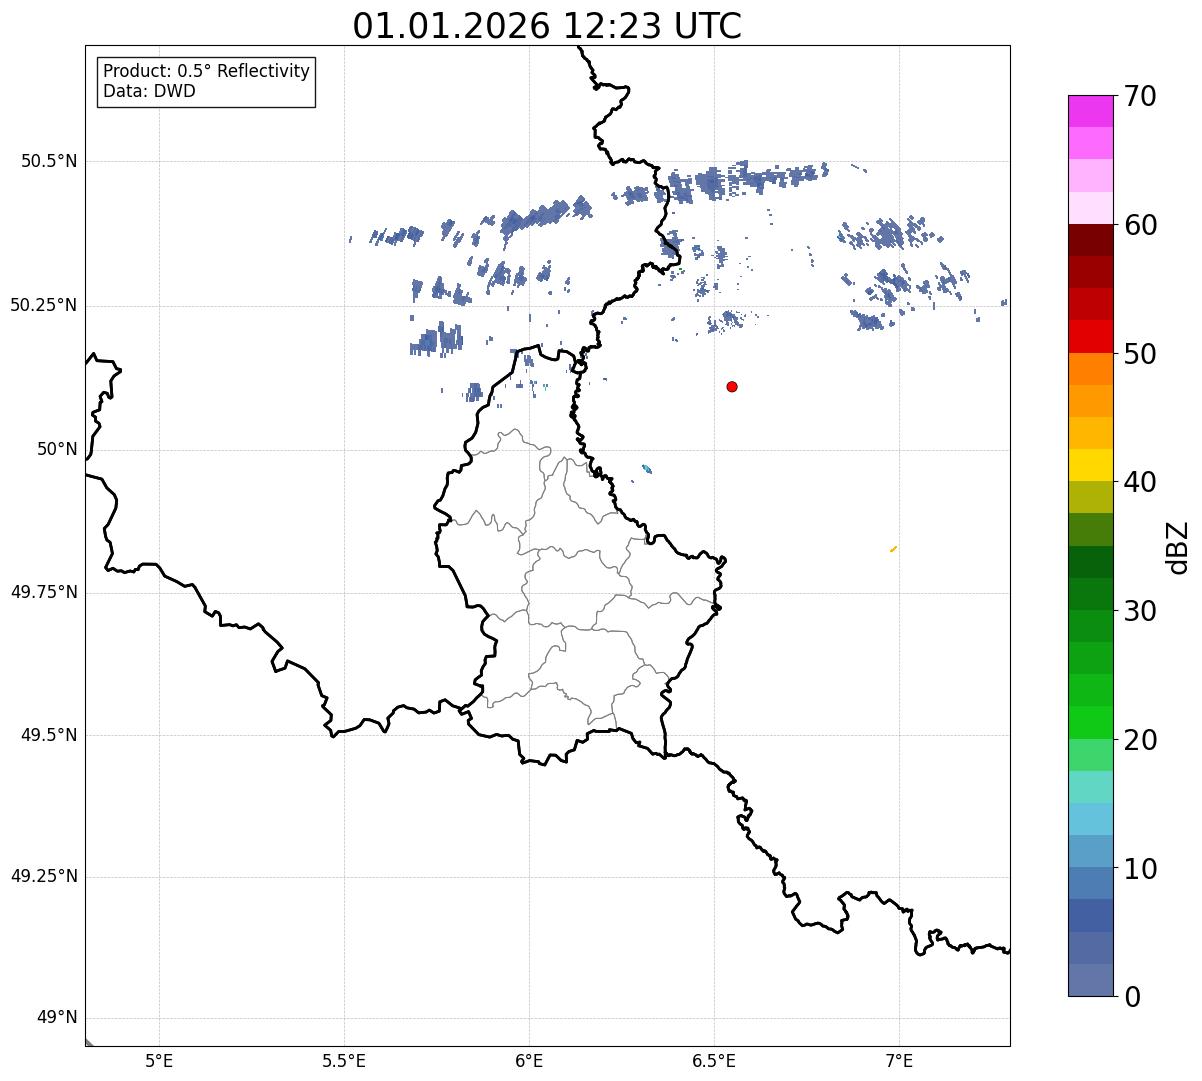This screenshot has height=1081, width=1202.
Task: Click the colorbar tick label 10
Action: point(1139,868)
